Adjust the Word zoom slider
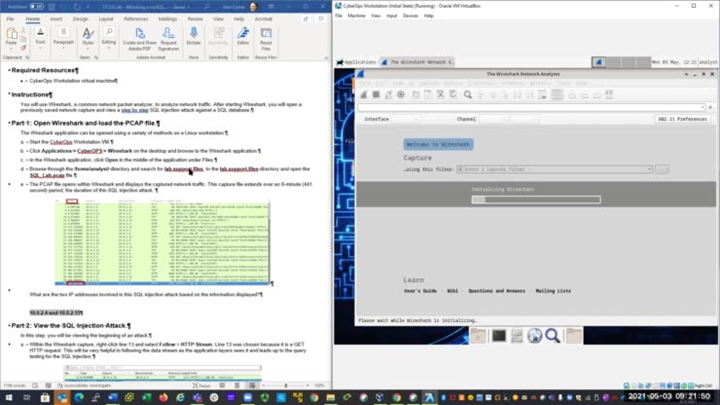 (x=286, y=386)
